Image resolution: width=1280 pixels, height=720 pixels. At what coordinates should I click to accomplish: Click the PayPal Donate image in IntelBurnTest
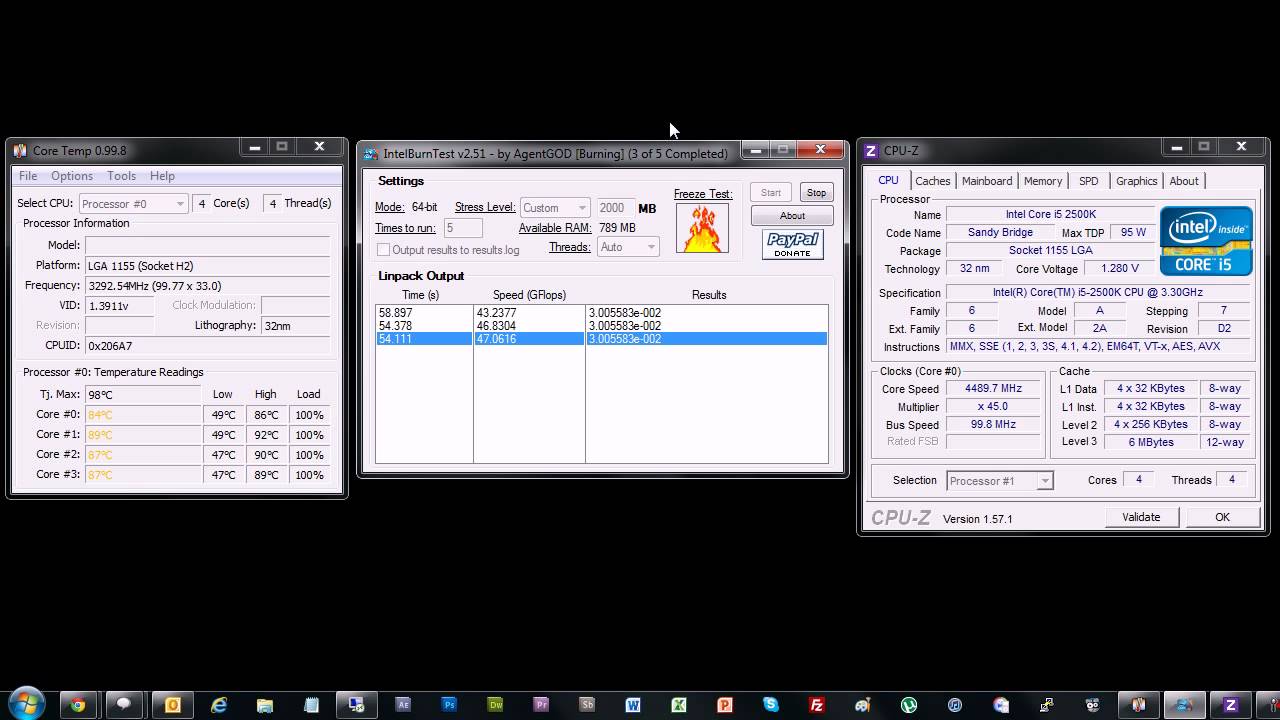point(792,244)
